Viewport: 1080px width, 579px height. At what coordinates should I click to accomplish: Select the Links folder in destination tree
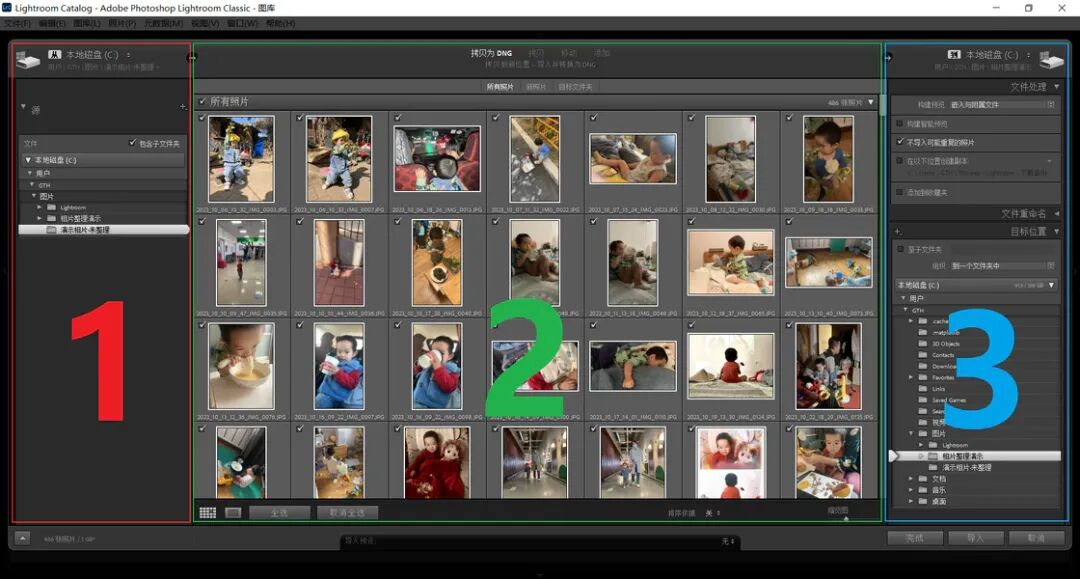click(x=938, y=389)
